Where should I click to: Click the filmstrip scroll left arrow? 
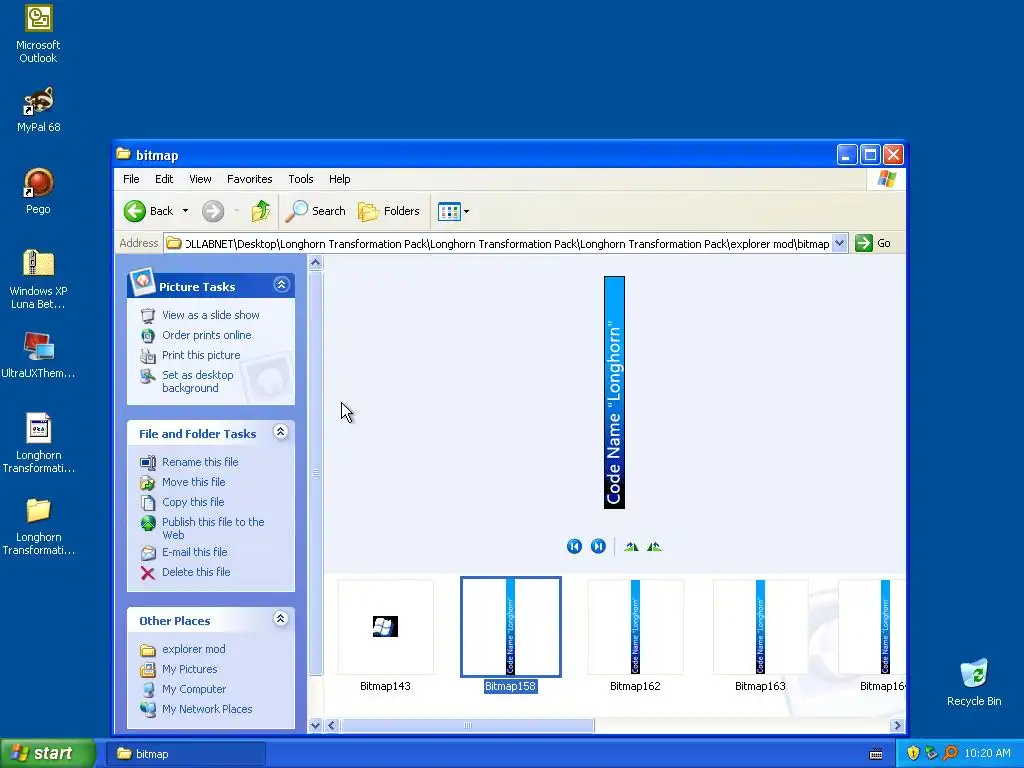332,726
